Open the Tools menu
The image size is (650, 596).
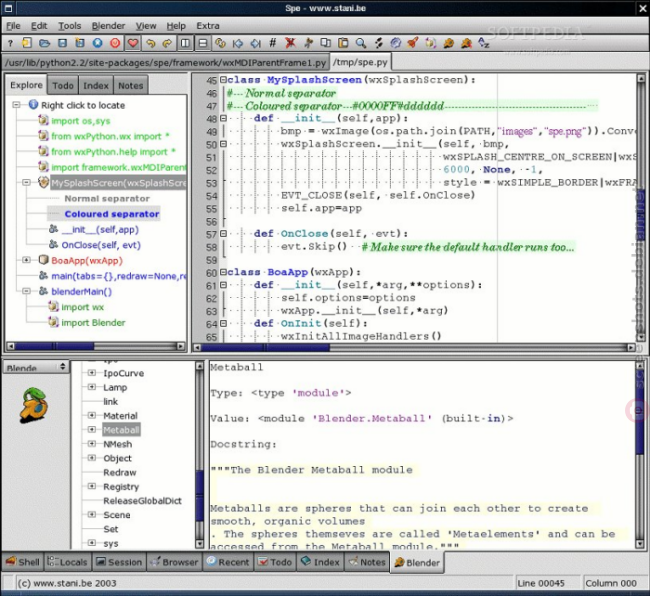tap(69, 26)
